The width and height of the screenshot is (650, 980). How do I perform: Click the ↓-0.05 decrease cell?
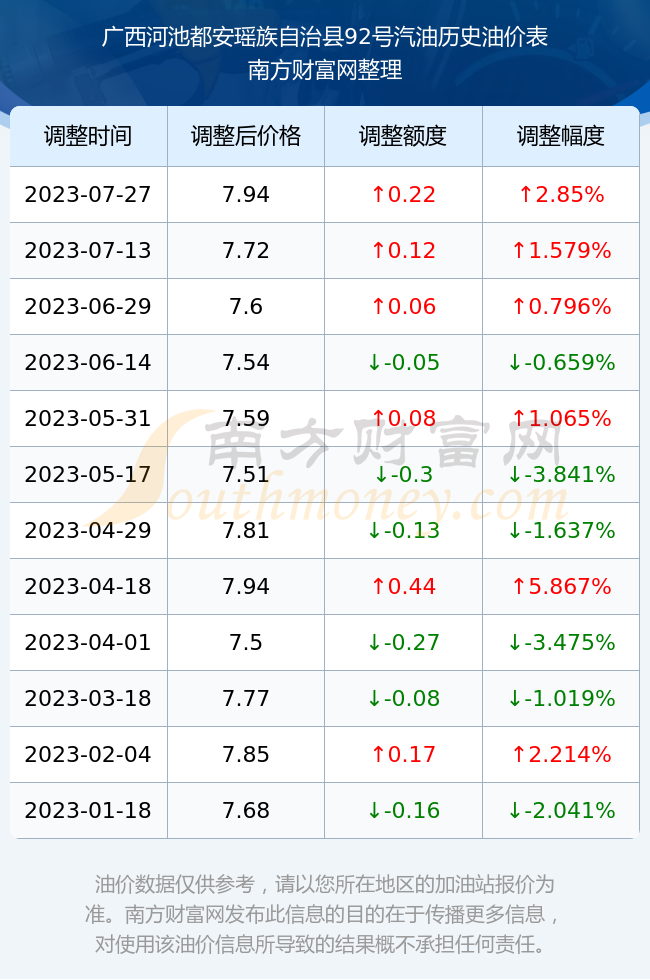click(x=403, y=362)
